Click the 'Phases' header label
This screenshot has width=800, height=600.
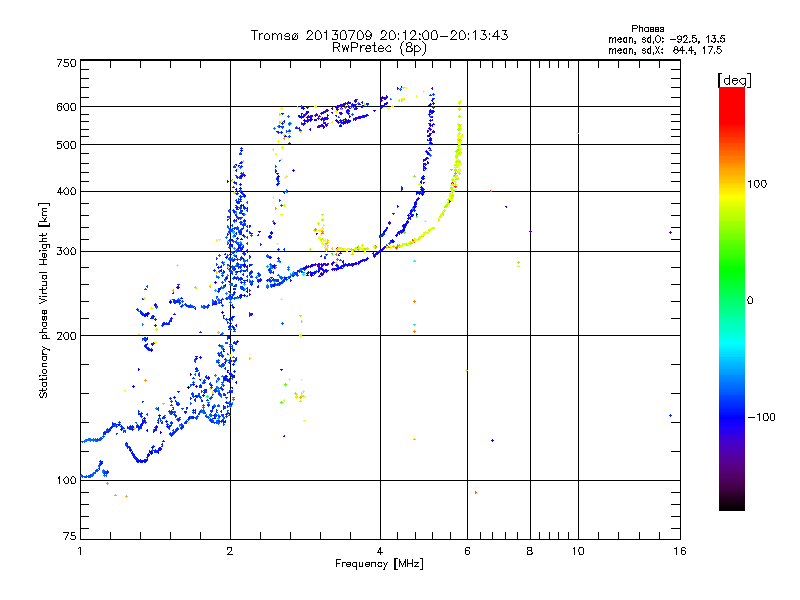(x=647, y=29)
